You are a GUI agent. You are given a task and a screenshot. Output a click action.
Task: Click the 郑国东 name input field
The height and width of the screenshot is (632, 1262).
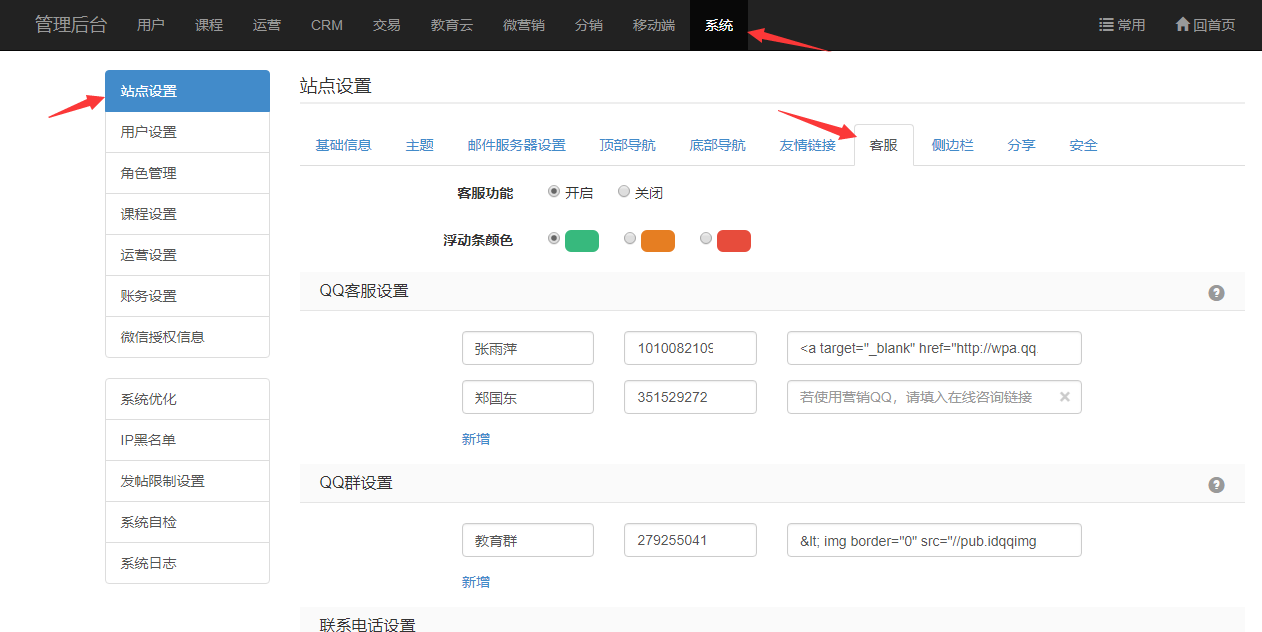click(528, 397)
